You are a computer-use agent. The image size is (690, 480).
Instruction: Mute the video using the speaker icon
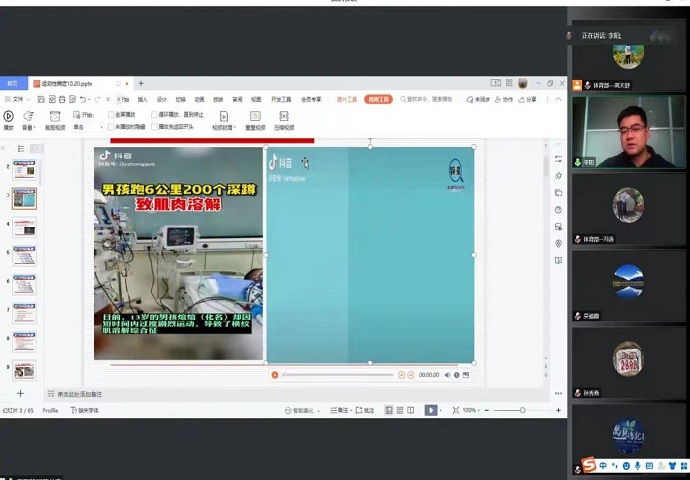click(446, 375)
